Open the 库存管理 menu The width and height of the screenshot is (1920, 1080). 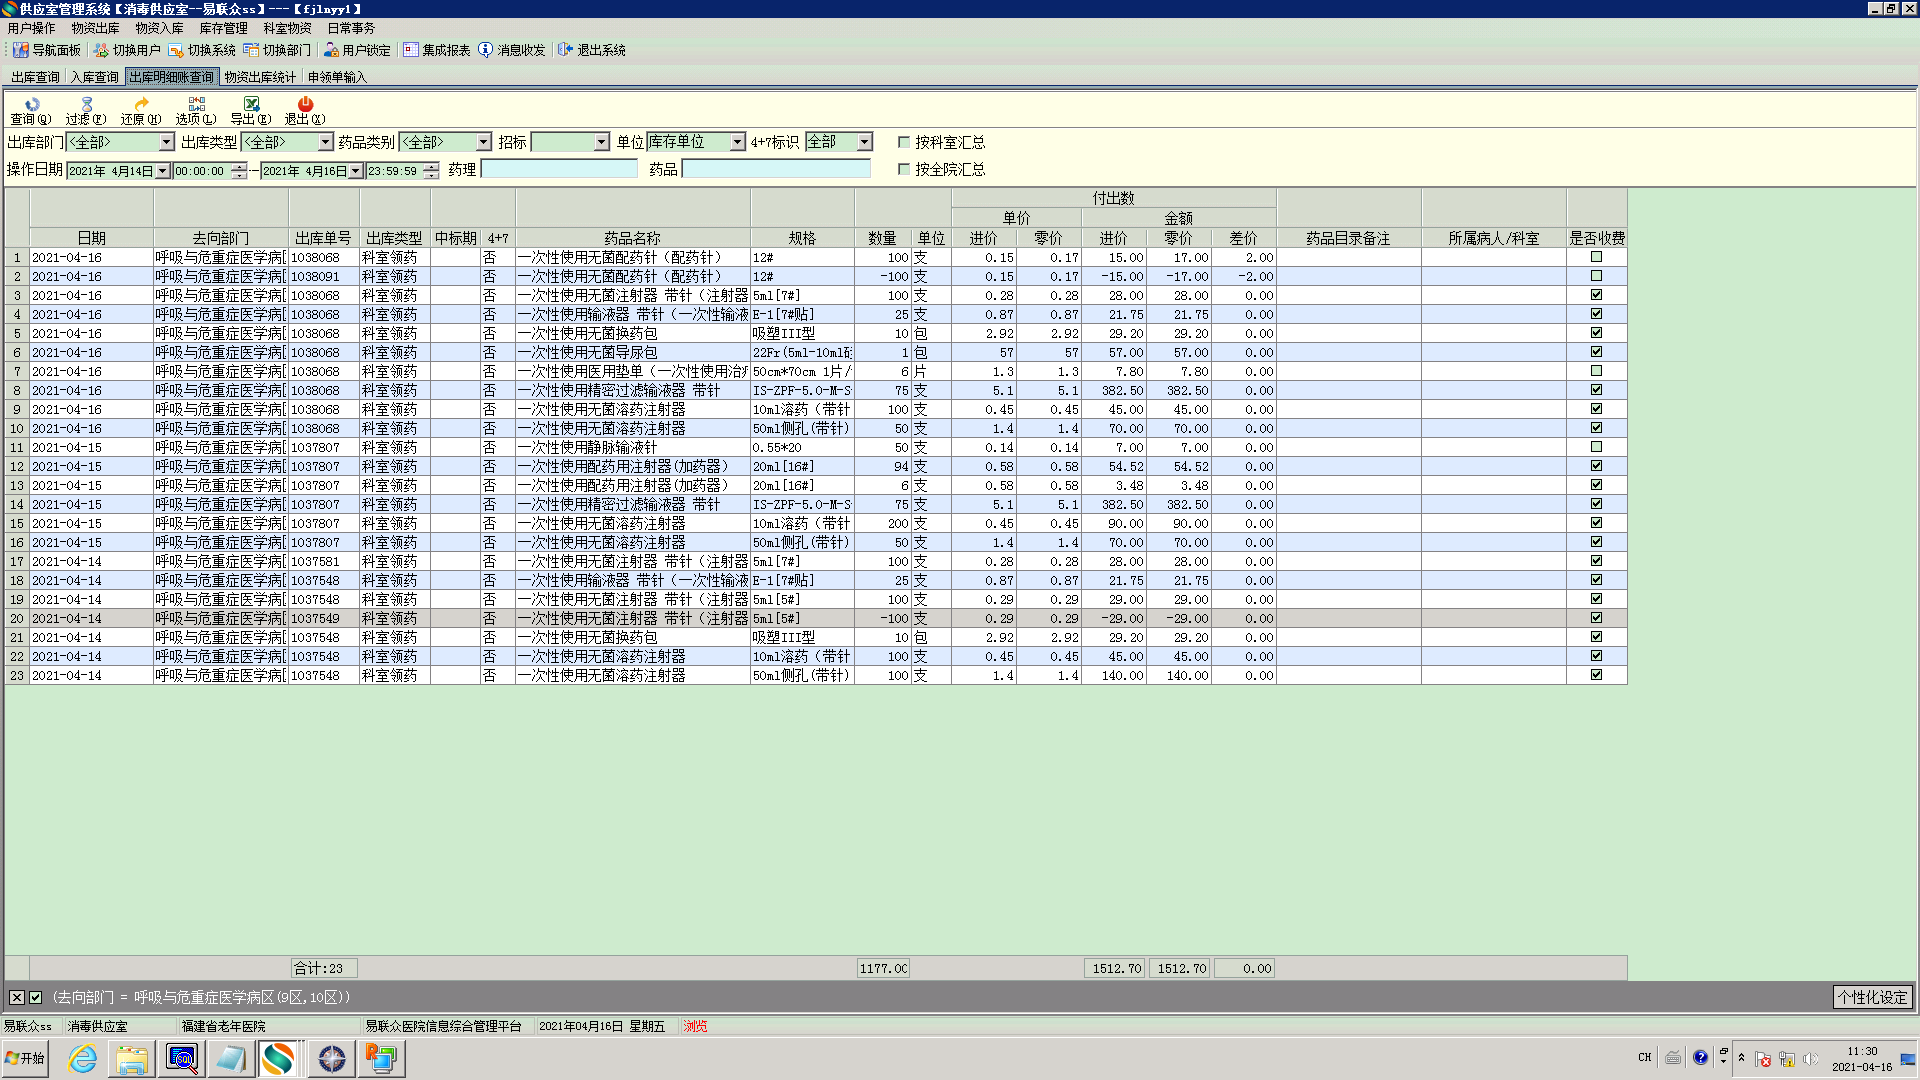tap(223, 28)
